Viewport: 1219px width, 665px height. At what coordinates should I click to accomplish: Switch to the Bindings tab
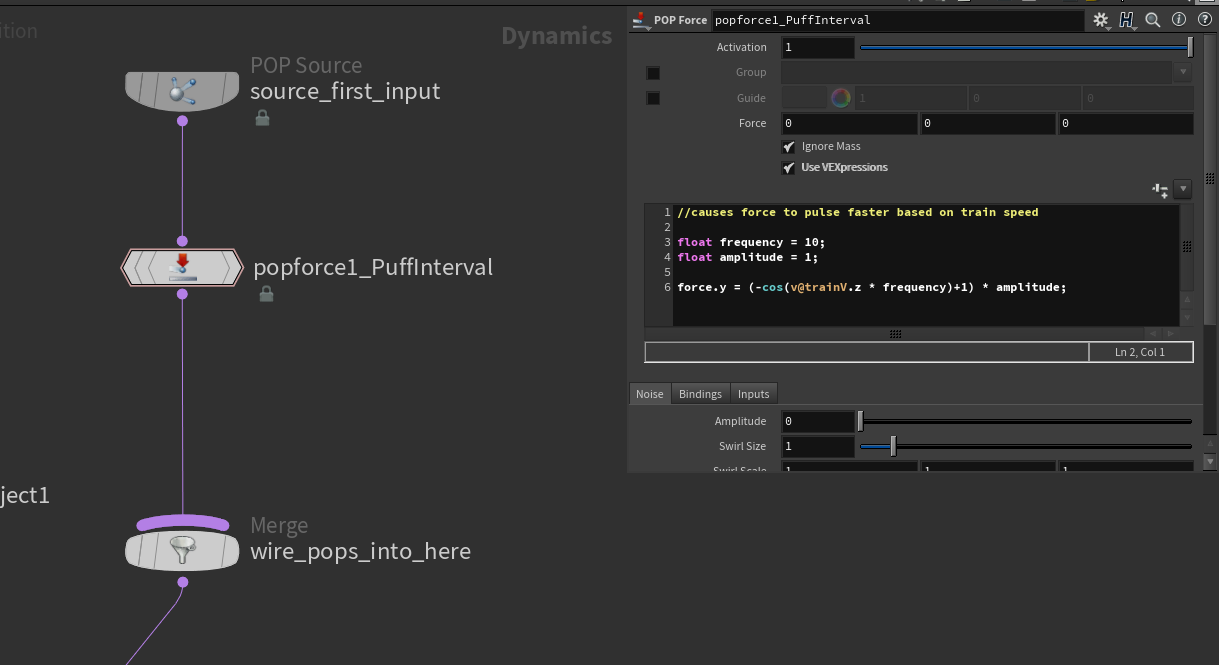700,394
